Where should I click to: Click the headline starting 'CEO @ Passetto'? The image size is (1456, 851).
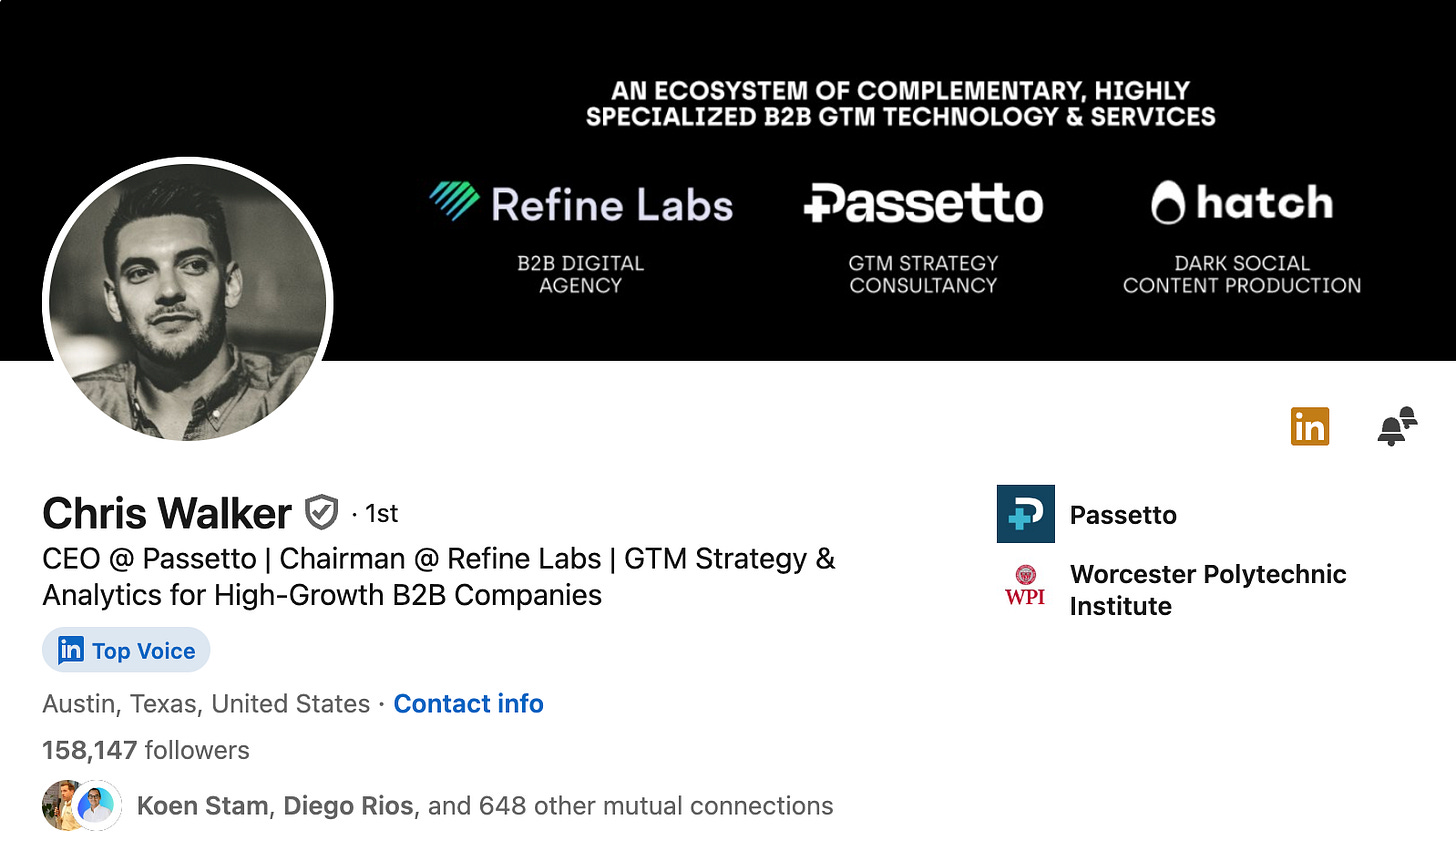tap(439, 577)
